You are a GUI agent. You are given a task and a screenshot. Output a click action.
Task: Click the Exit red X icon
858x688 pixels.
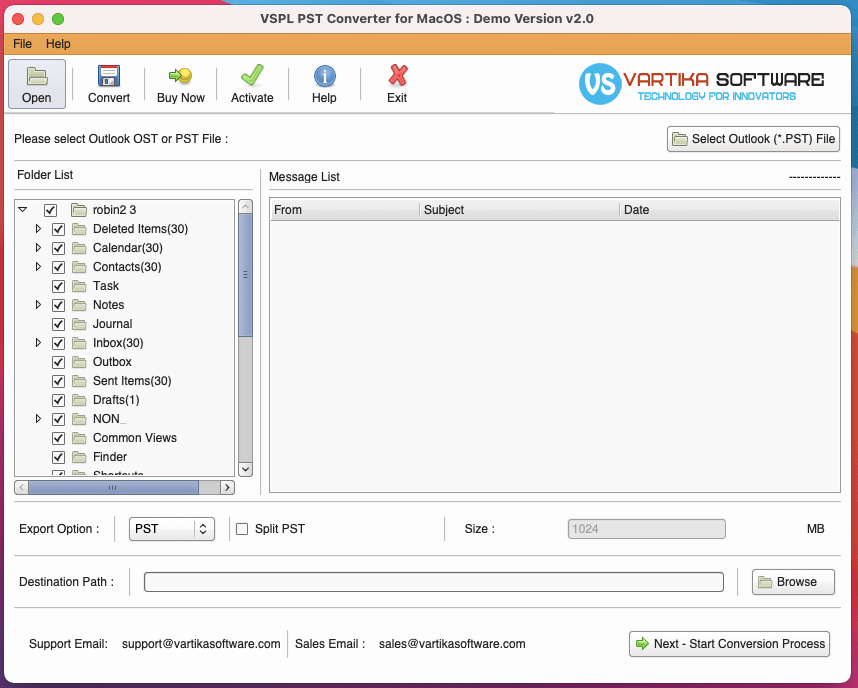398,76
